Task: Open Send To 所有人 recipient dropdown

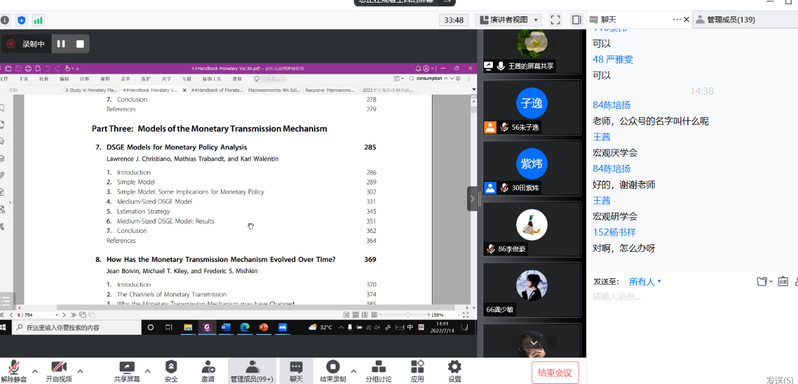Action: pyautogui.click(x=645, y=281)
